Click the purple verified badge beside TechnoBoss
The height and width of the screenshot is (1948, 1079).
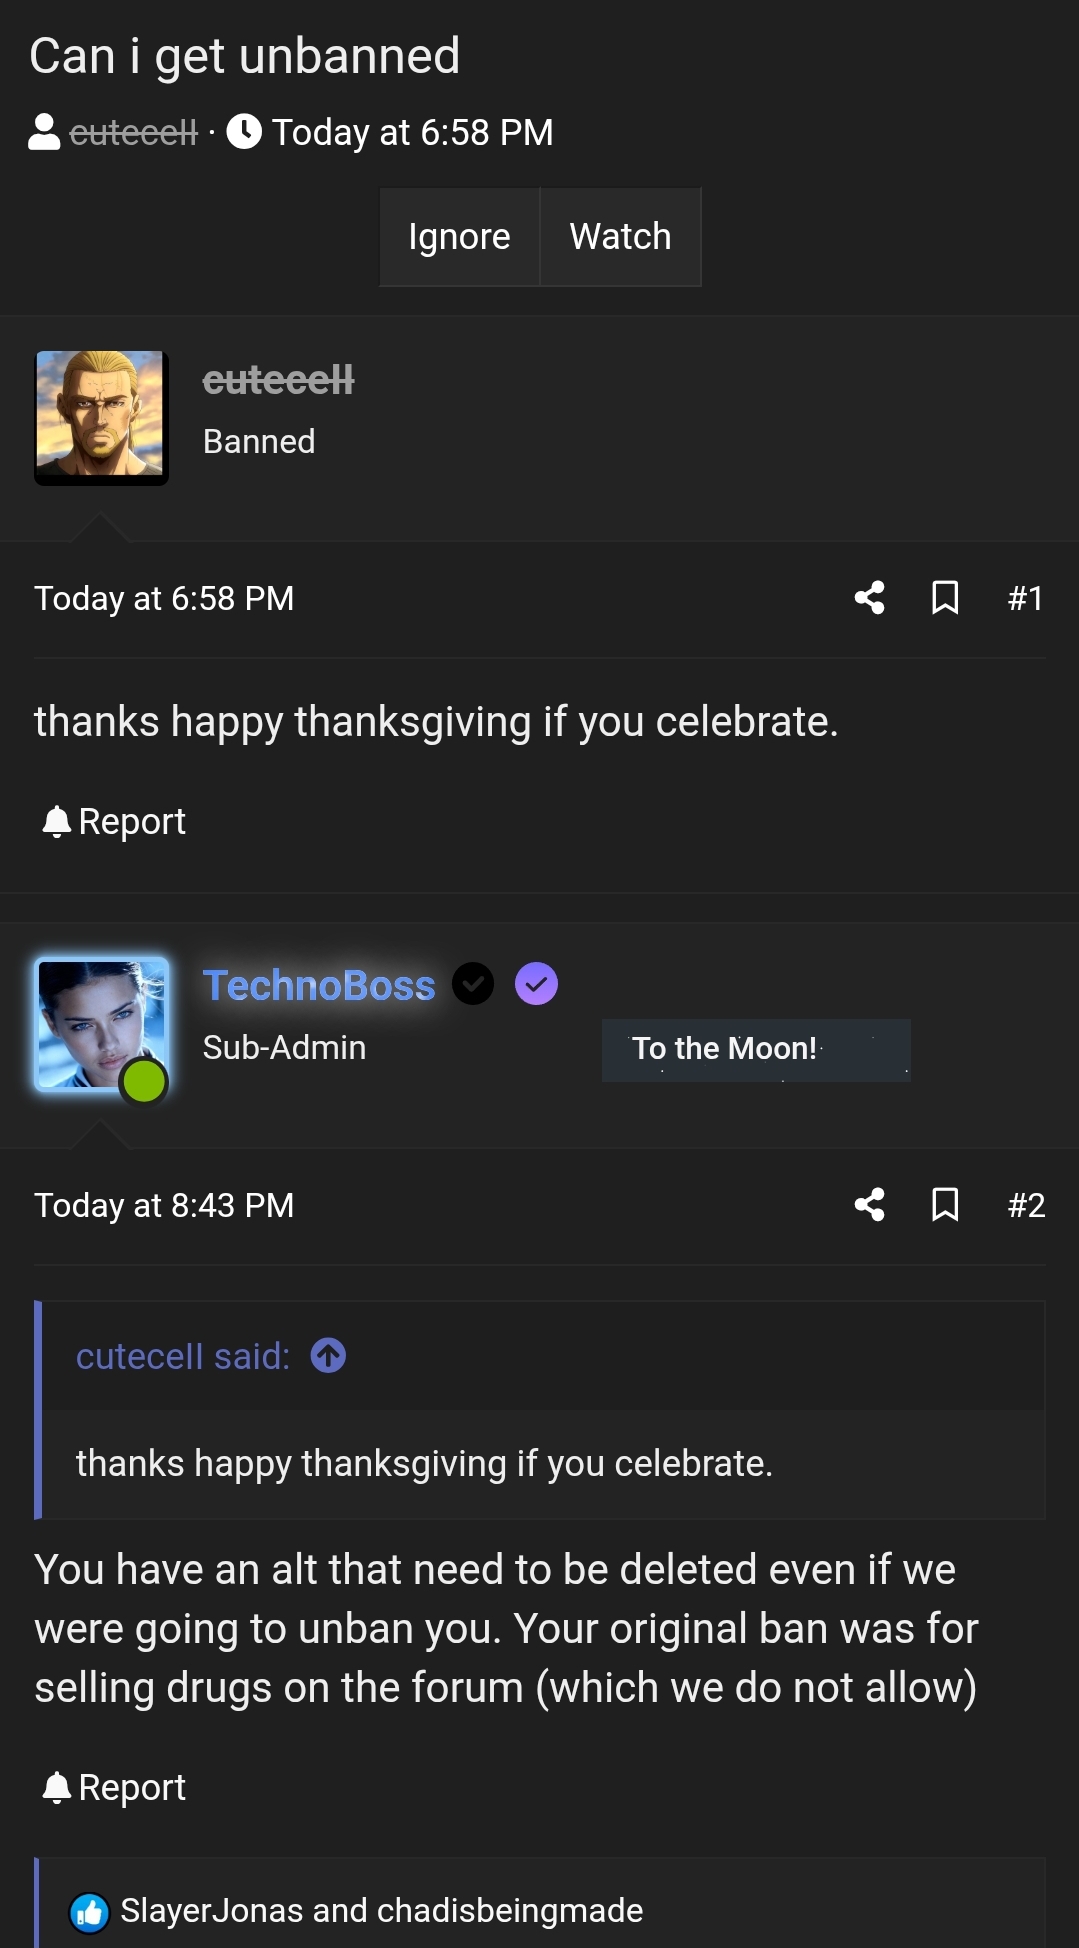click(537, 983)
